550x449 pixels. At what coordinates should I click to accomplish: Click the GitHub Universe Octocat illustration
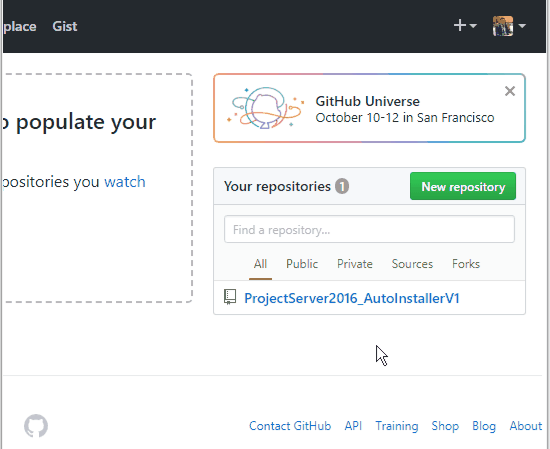[x=265, y=108]
